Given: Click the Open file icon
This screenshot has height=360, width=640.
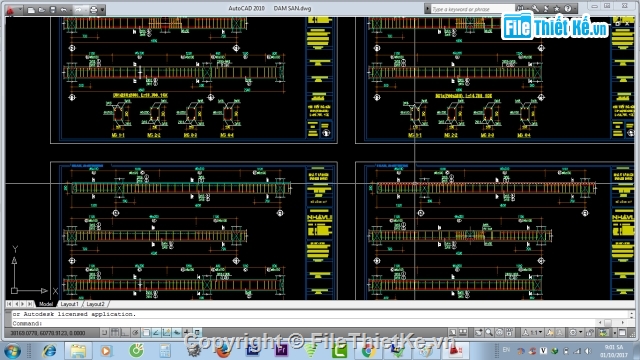Looking at the screenshot, I should tap(42, 10).
